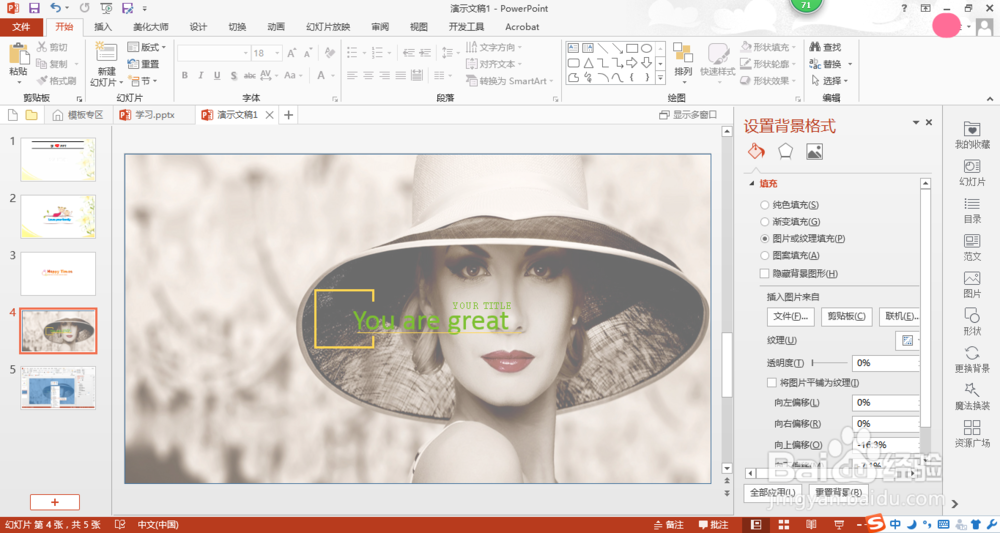1000x533 pixels.
Task: Open Shape Effects (形状效果) dropdown
Action: (768, 81)
